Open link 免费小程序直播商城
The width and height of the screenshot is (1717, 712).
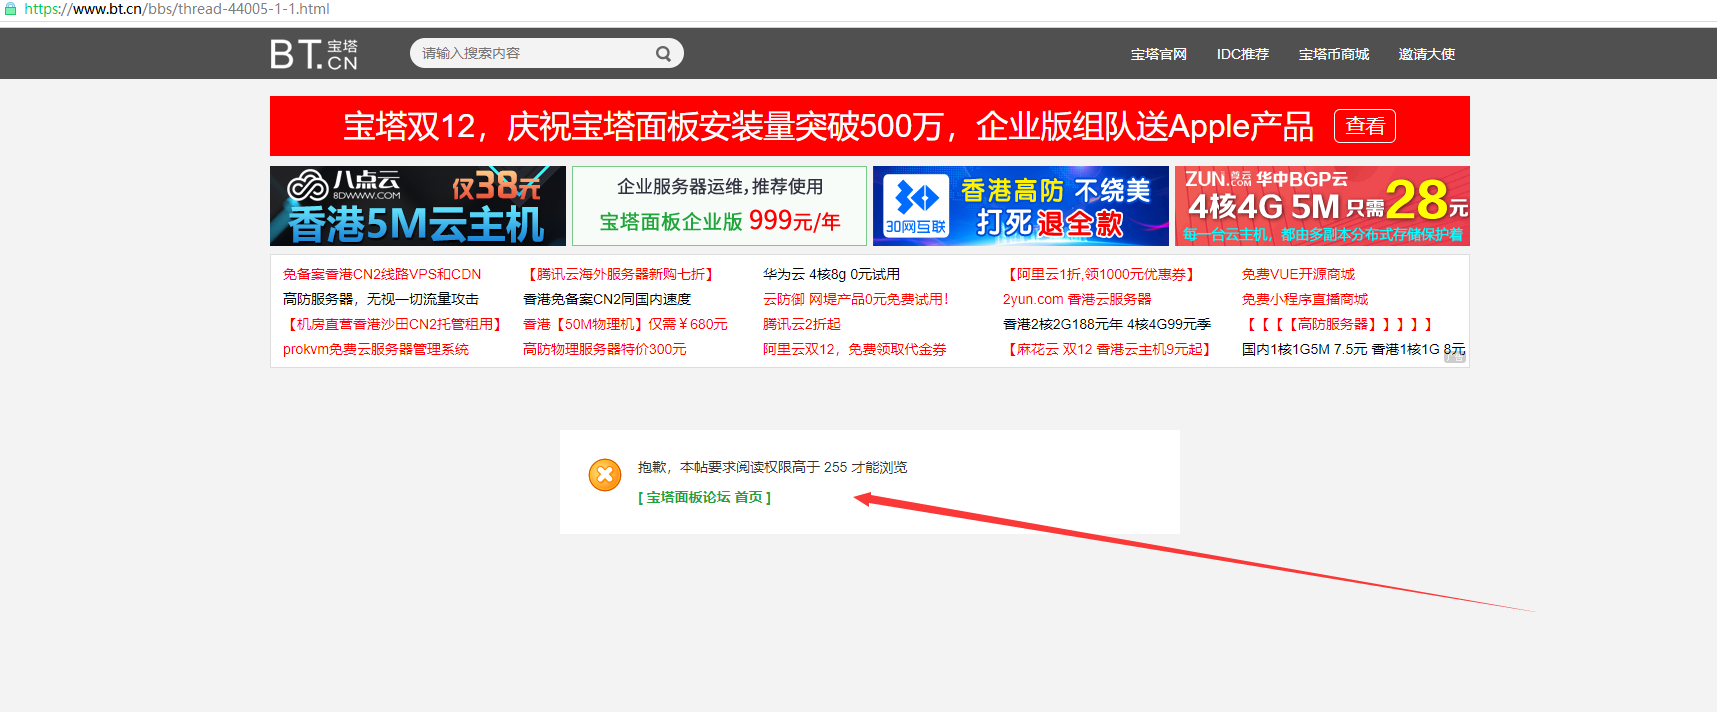coord(1305,299)
